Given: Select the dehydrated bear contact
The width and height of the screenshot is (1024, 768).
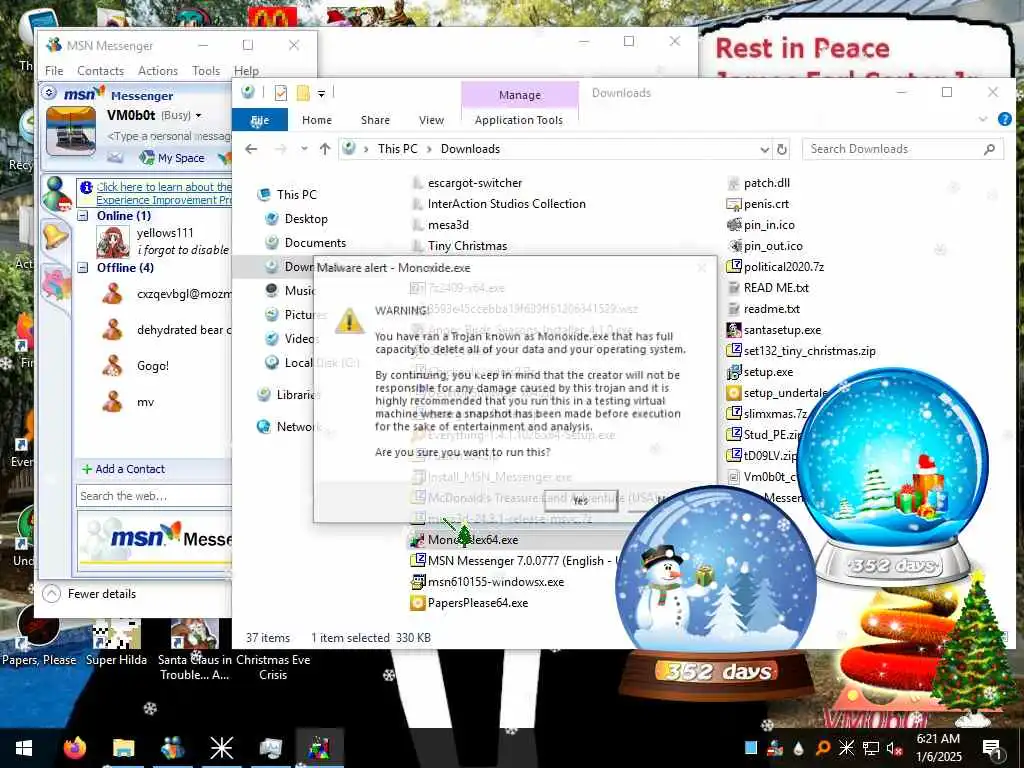Looking at the screenshot, I should 184,330.
